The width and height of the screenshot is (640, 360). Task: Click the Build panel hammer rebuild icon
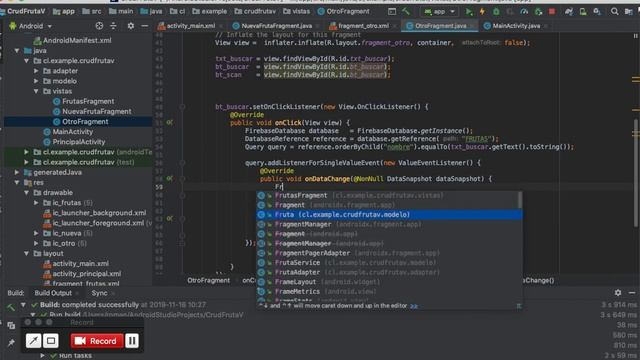11,307
